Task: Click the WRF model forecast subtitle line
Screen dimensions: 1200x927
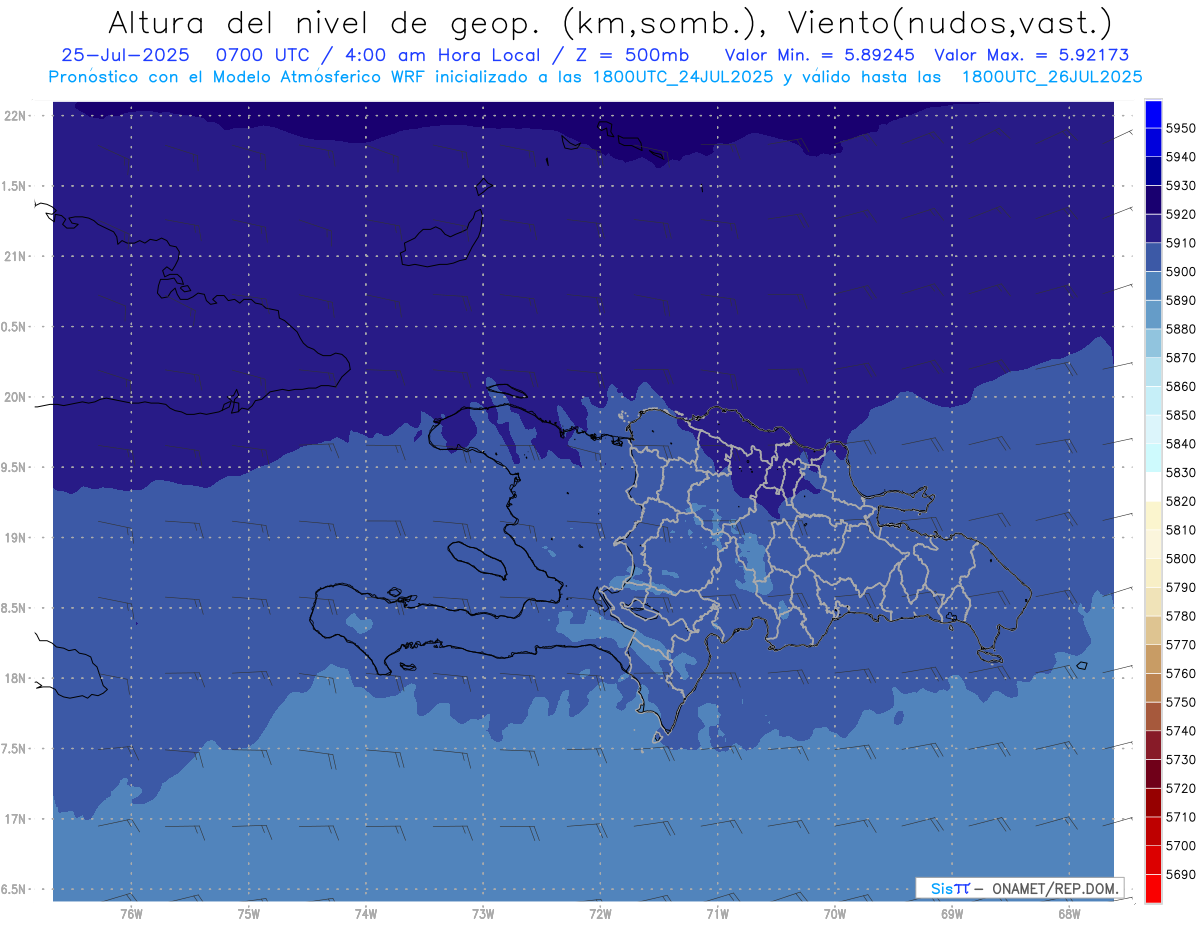Action: 595,76
